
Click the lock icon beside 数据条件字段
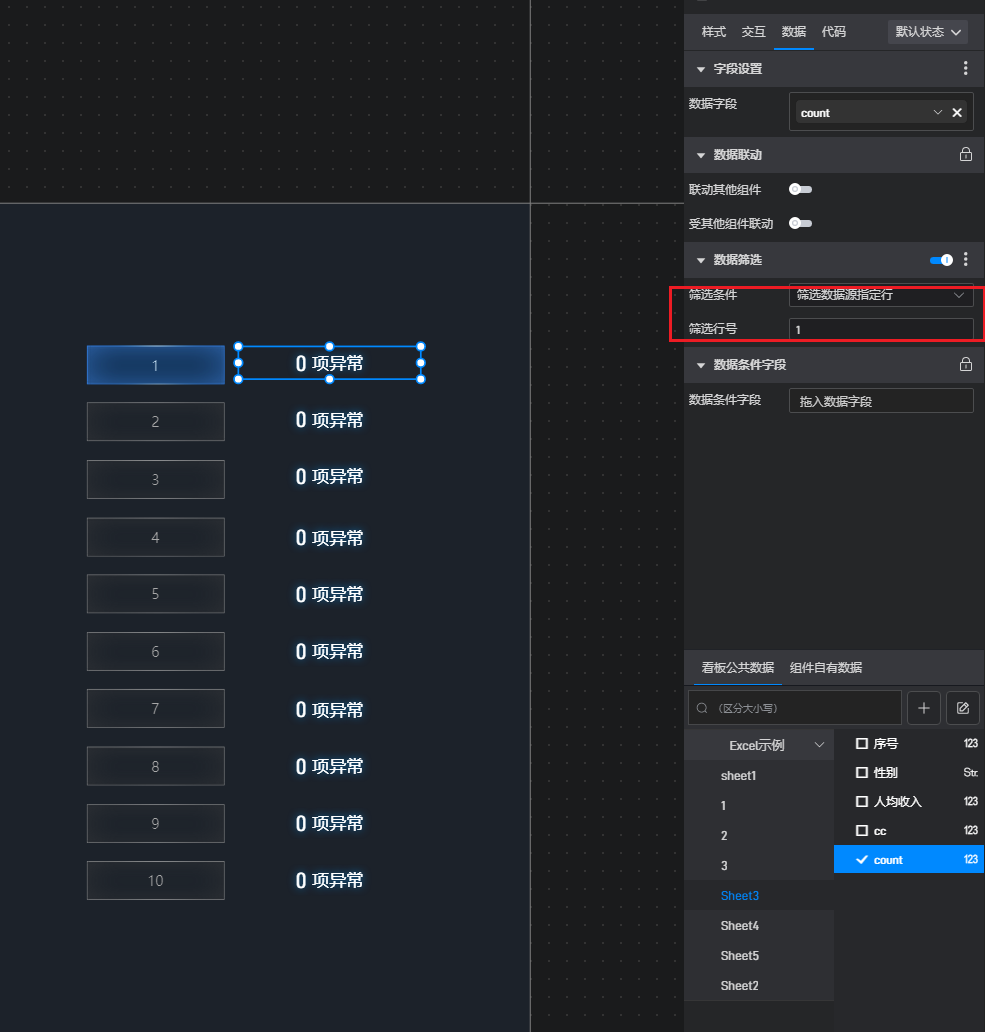(965, 365)
